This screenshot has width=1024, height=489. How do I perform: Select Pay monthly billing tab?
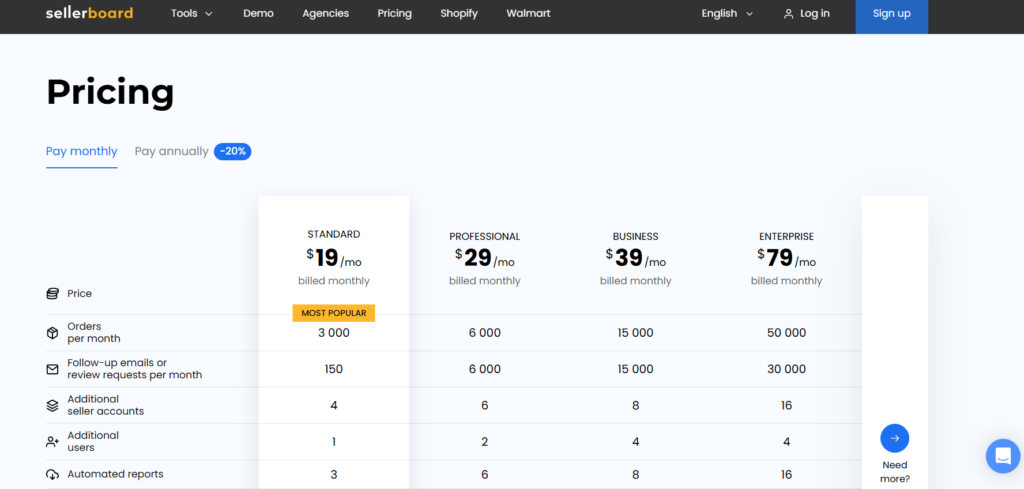[x=82, y=152]
